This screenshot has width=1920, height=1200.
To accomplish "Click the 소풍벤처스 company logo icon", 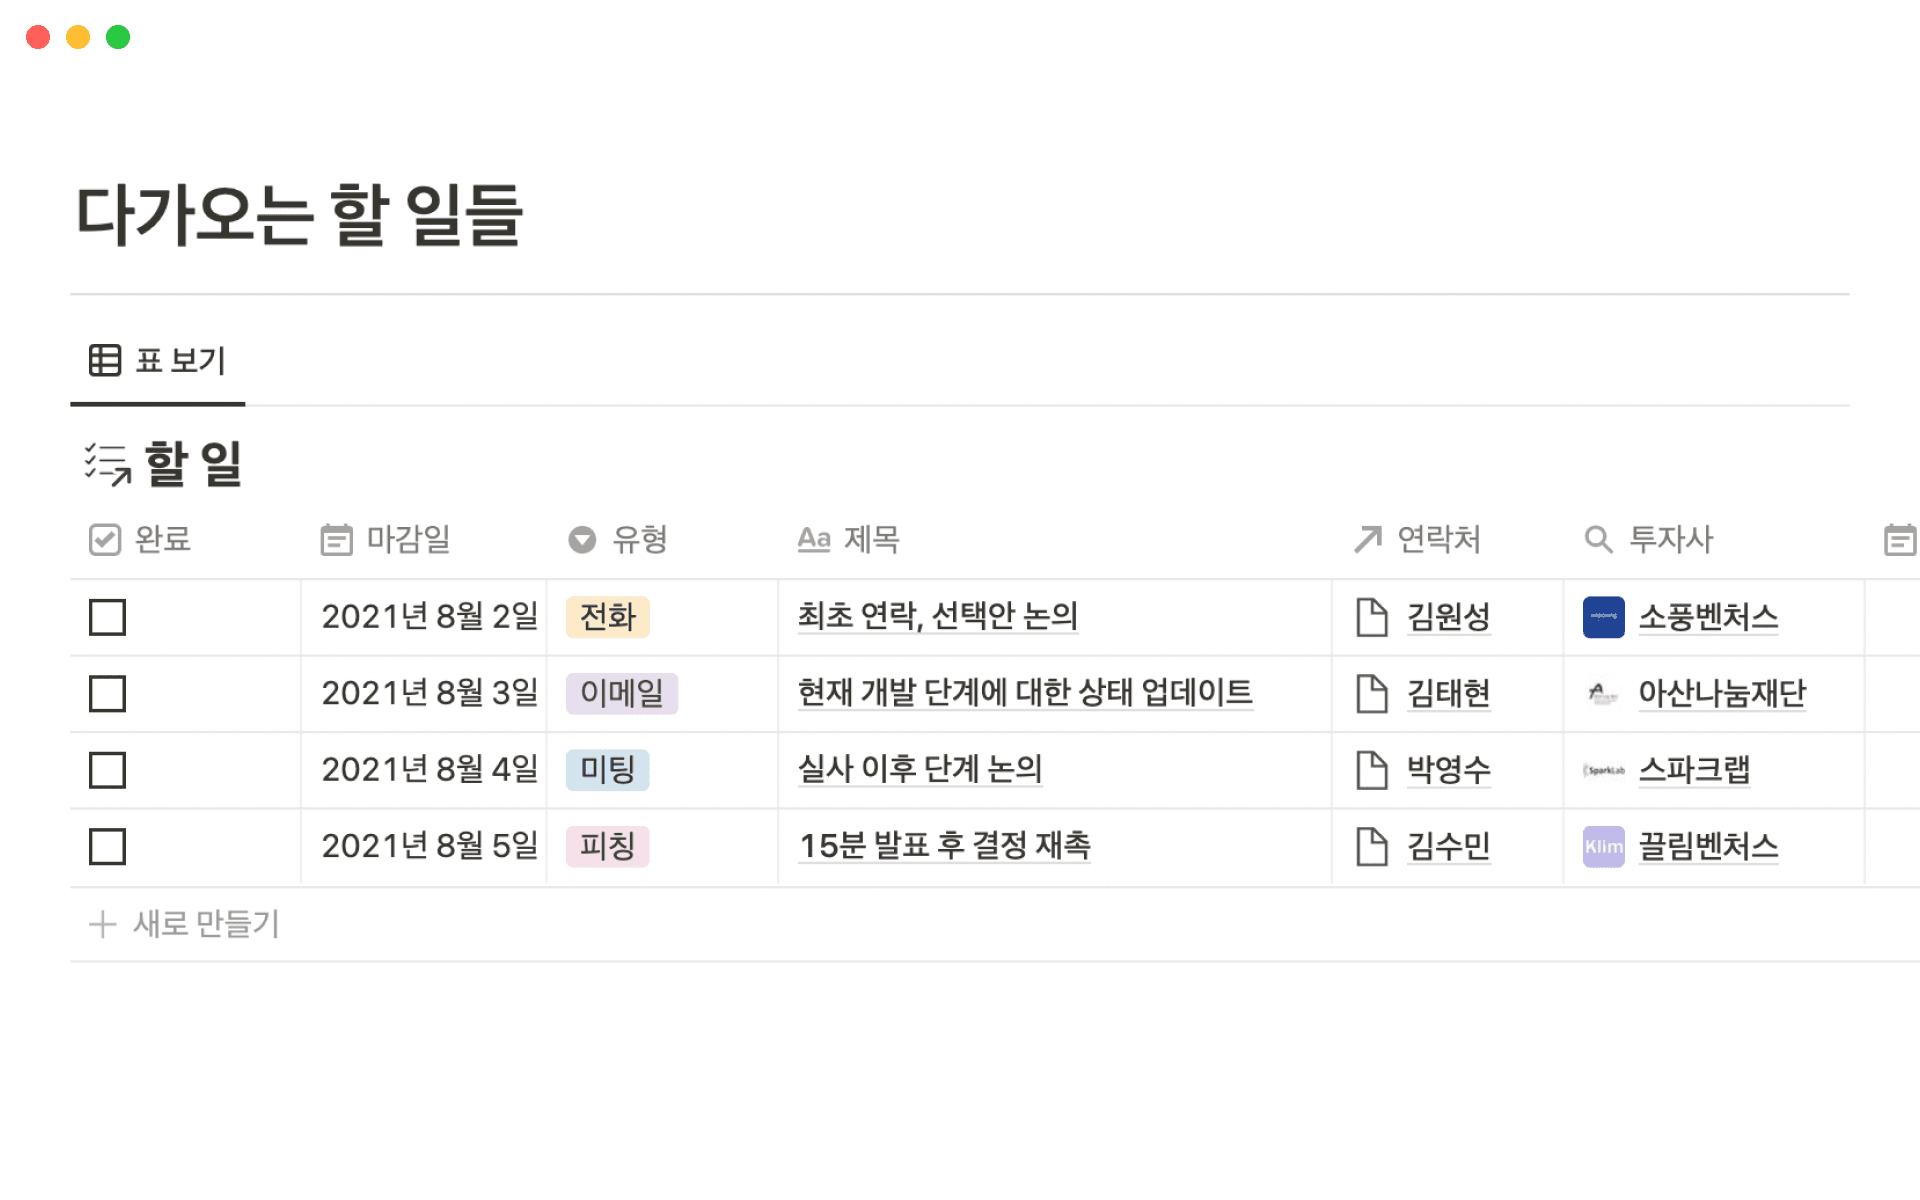I will (x=1603, y=617).
